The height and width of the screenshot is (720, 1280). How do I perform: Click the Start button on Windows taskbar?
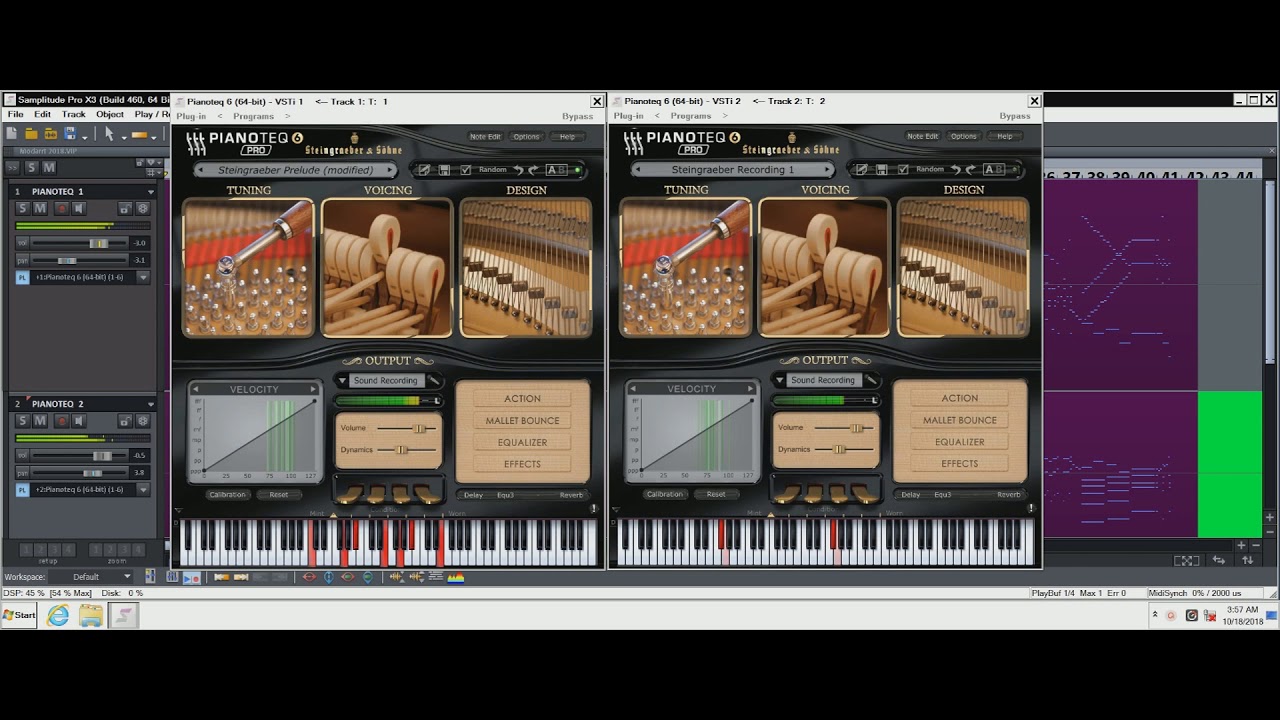tap(19, 616)
